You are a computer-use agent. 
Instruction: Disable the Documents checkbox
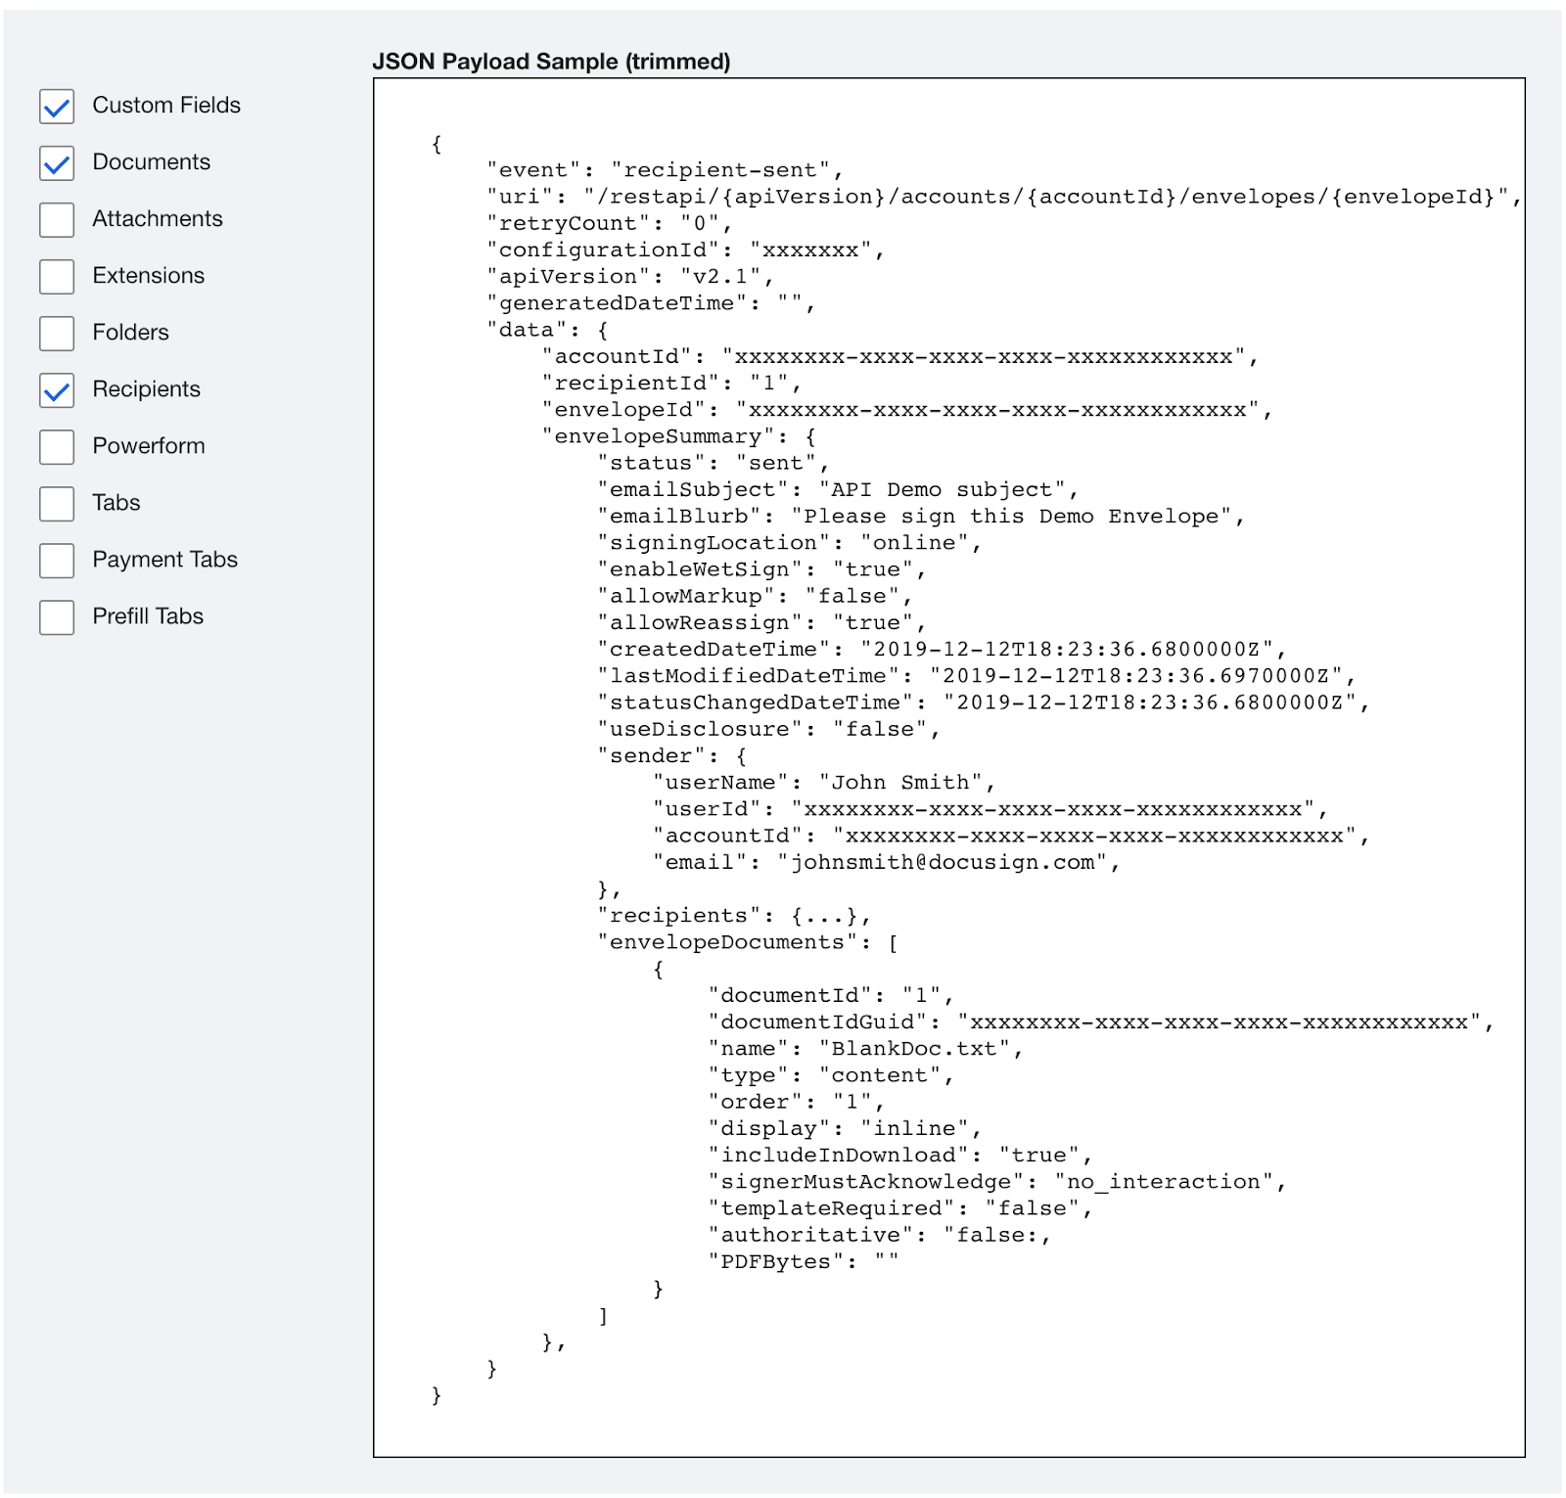(x=56, y=163)
